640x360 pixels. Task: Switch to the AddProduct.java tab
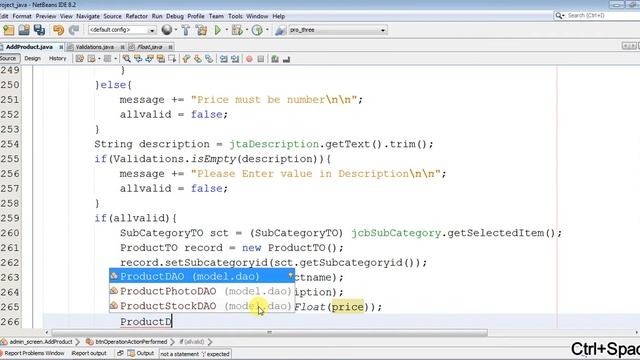(29, 47)
